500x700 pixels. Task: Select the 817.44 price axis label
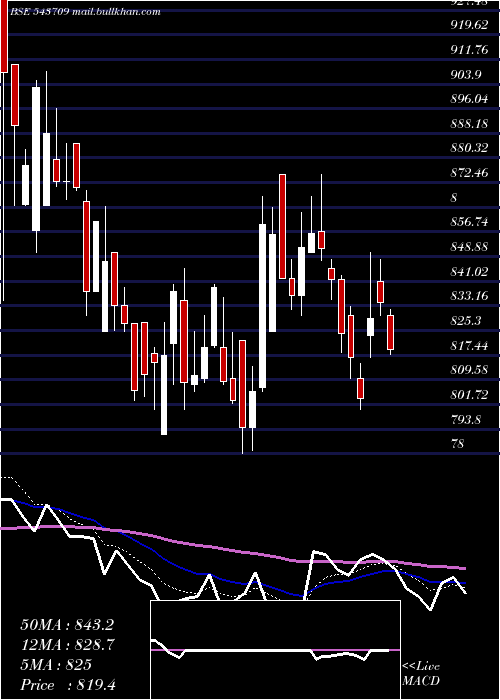(x=469, y=346)
